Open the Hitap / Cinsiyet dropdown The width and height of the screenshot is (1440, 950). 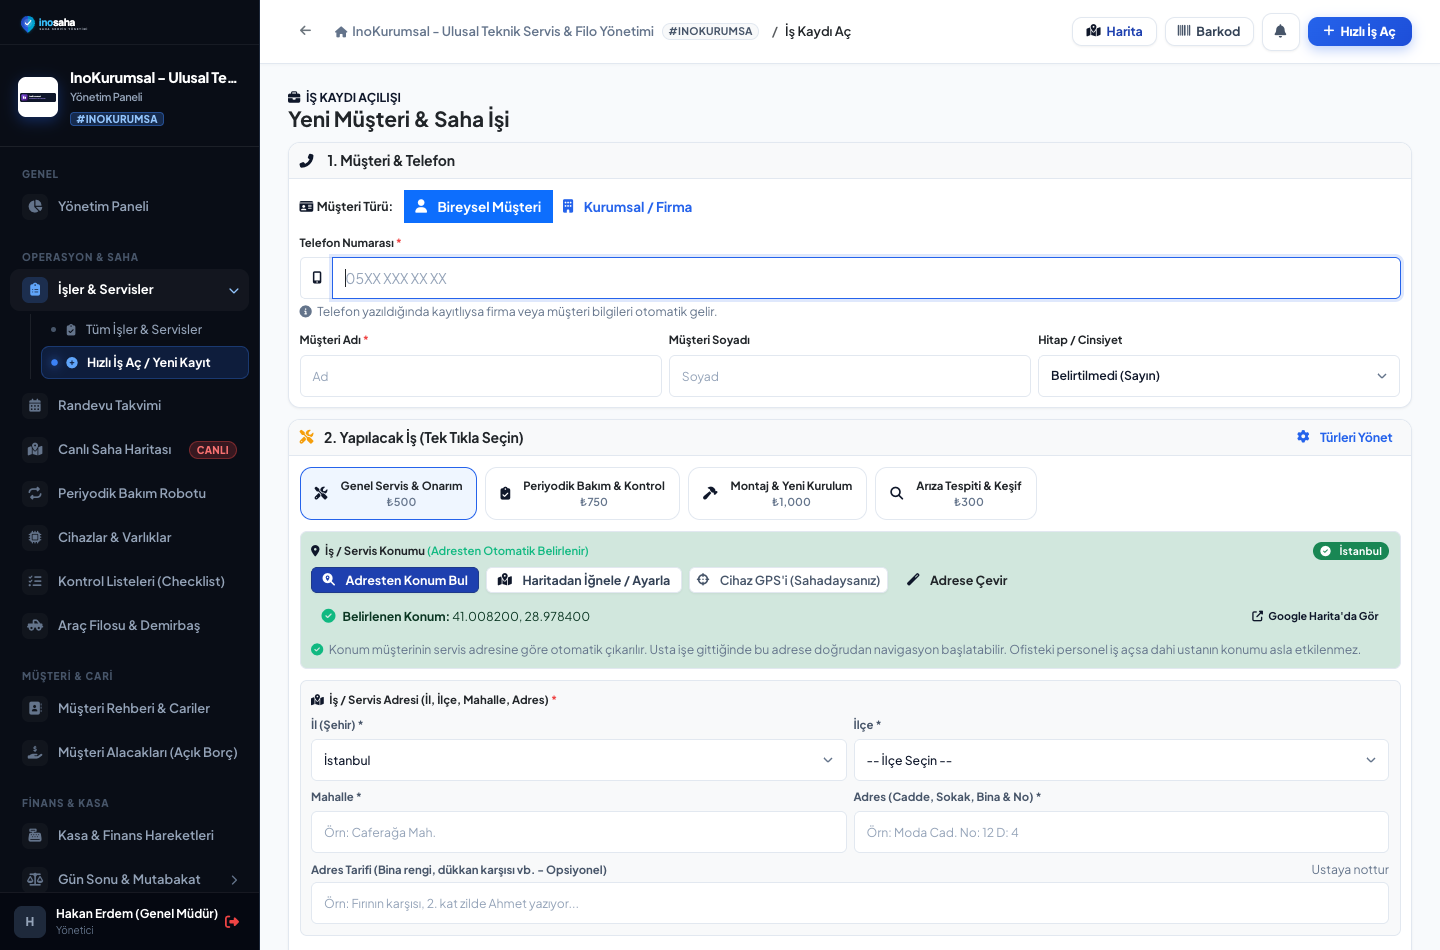click(x=1219, y=376)
